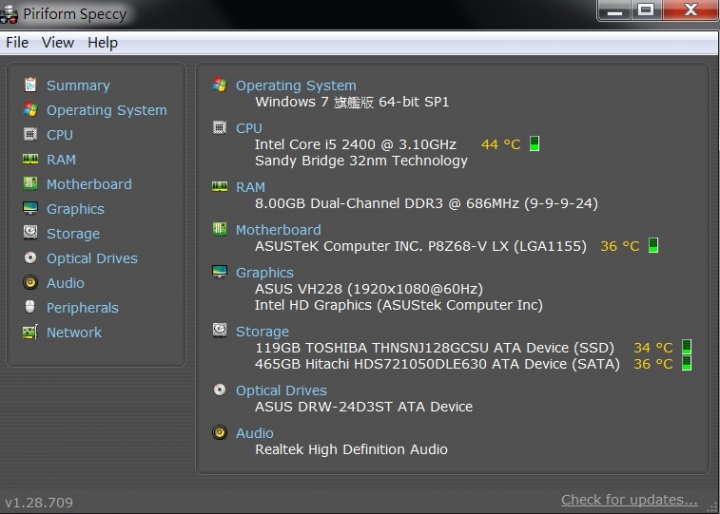
Task: Open the View menu
Action: [x=57, y=43]
